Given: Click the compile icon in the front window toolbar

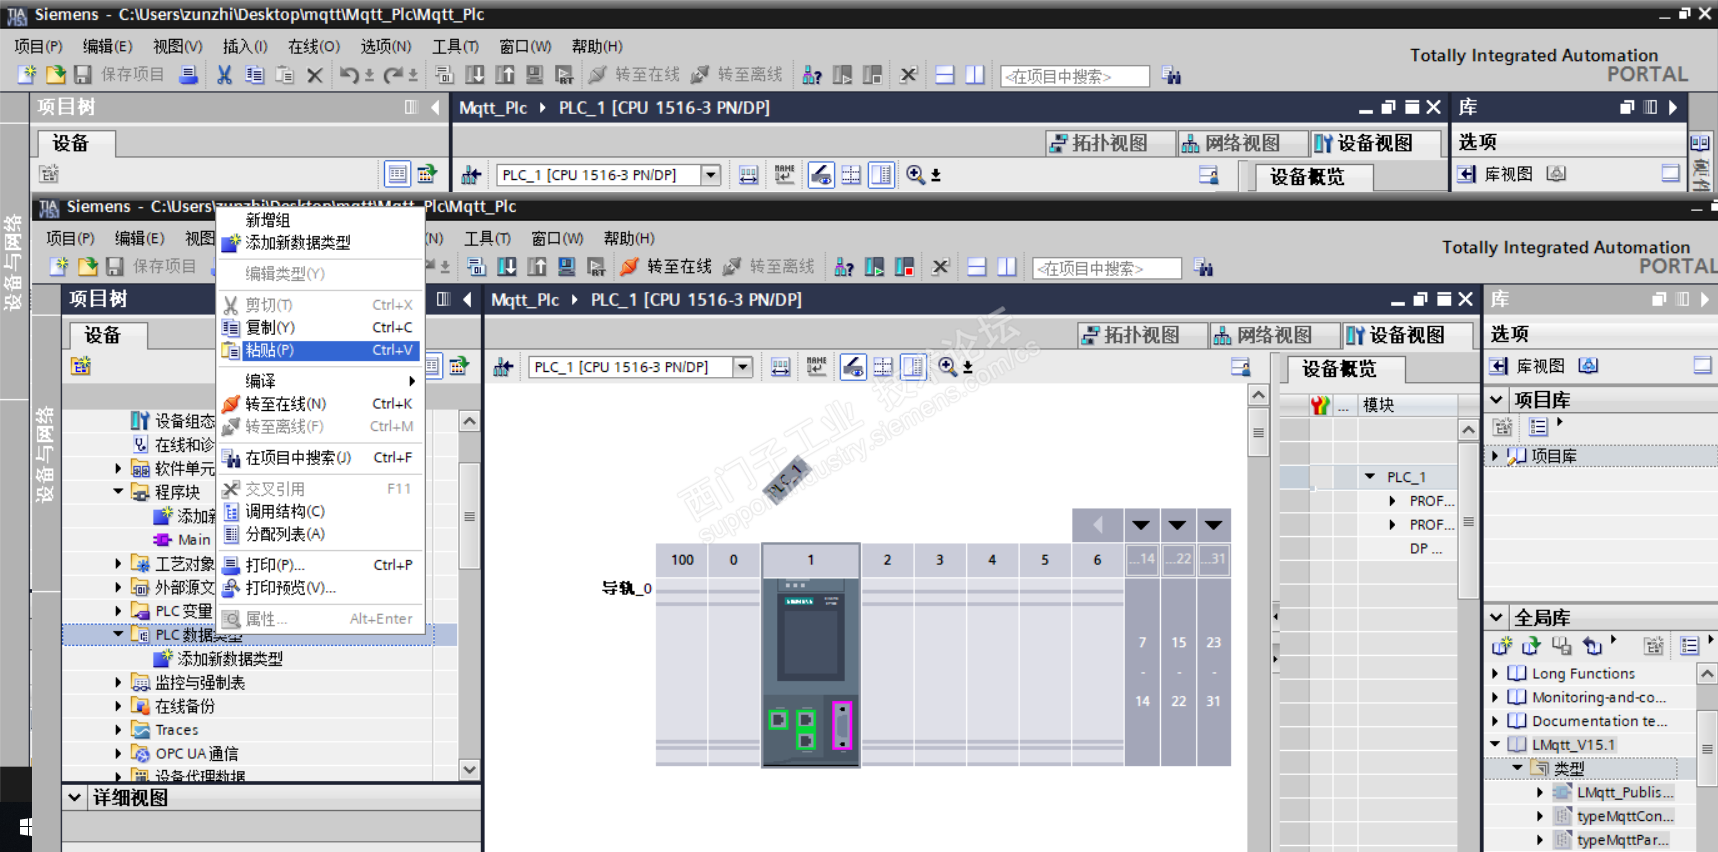Looking at the screenshot, I should click(x=476, y=267).
